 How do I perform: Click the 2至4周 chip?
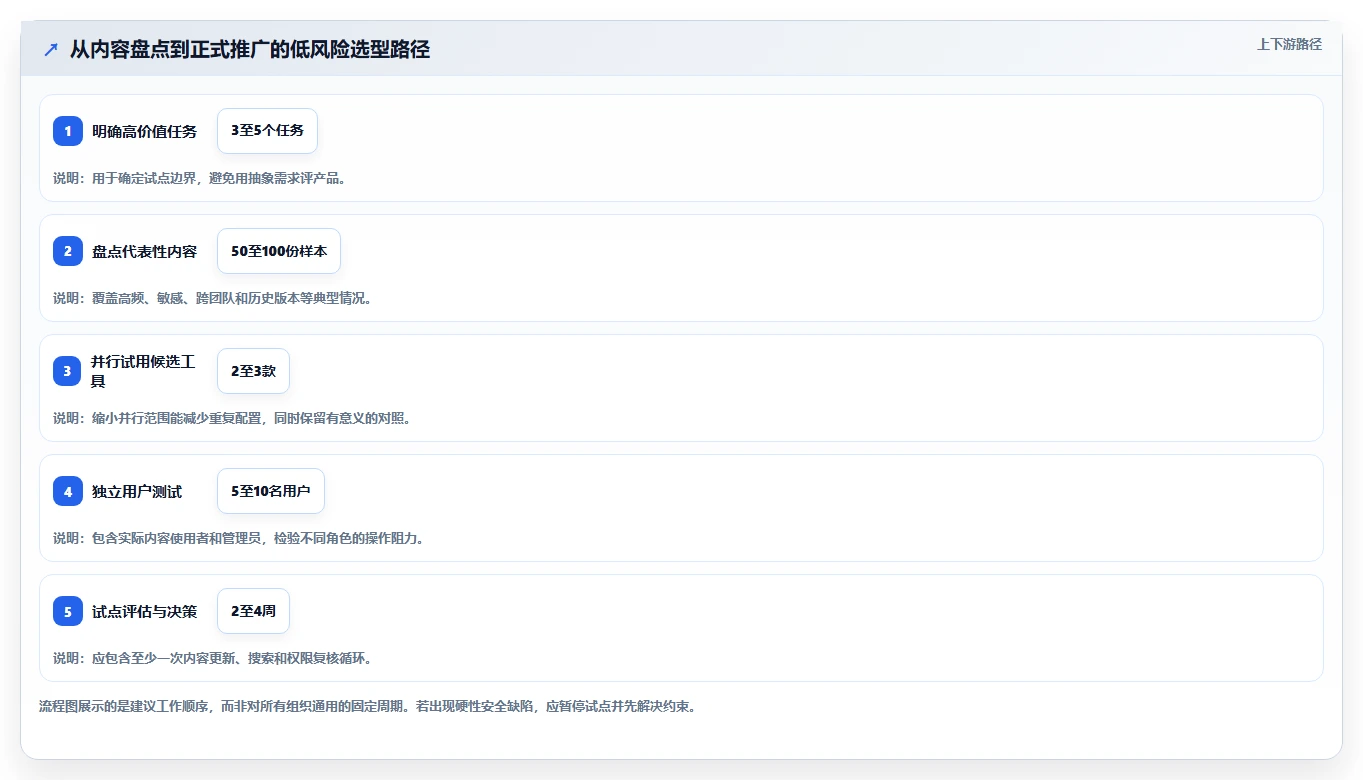(x=253, y=611)
